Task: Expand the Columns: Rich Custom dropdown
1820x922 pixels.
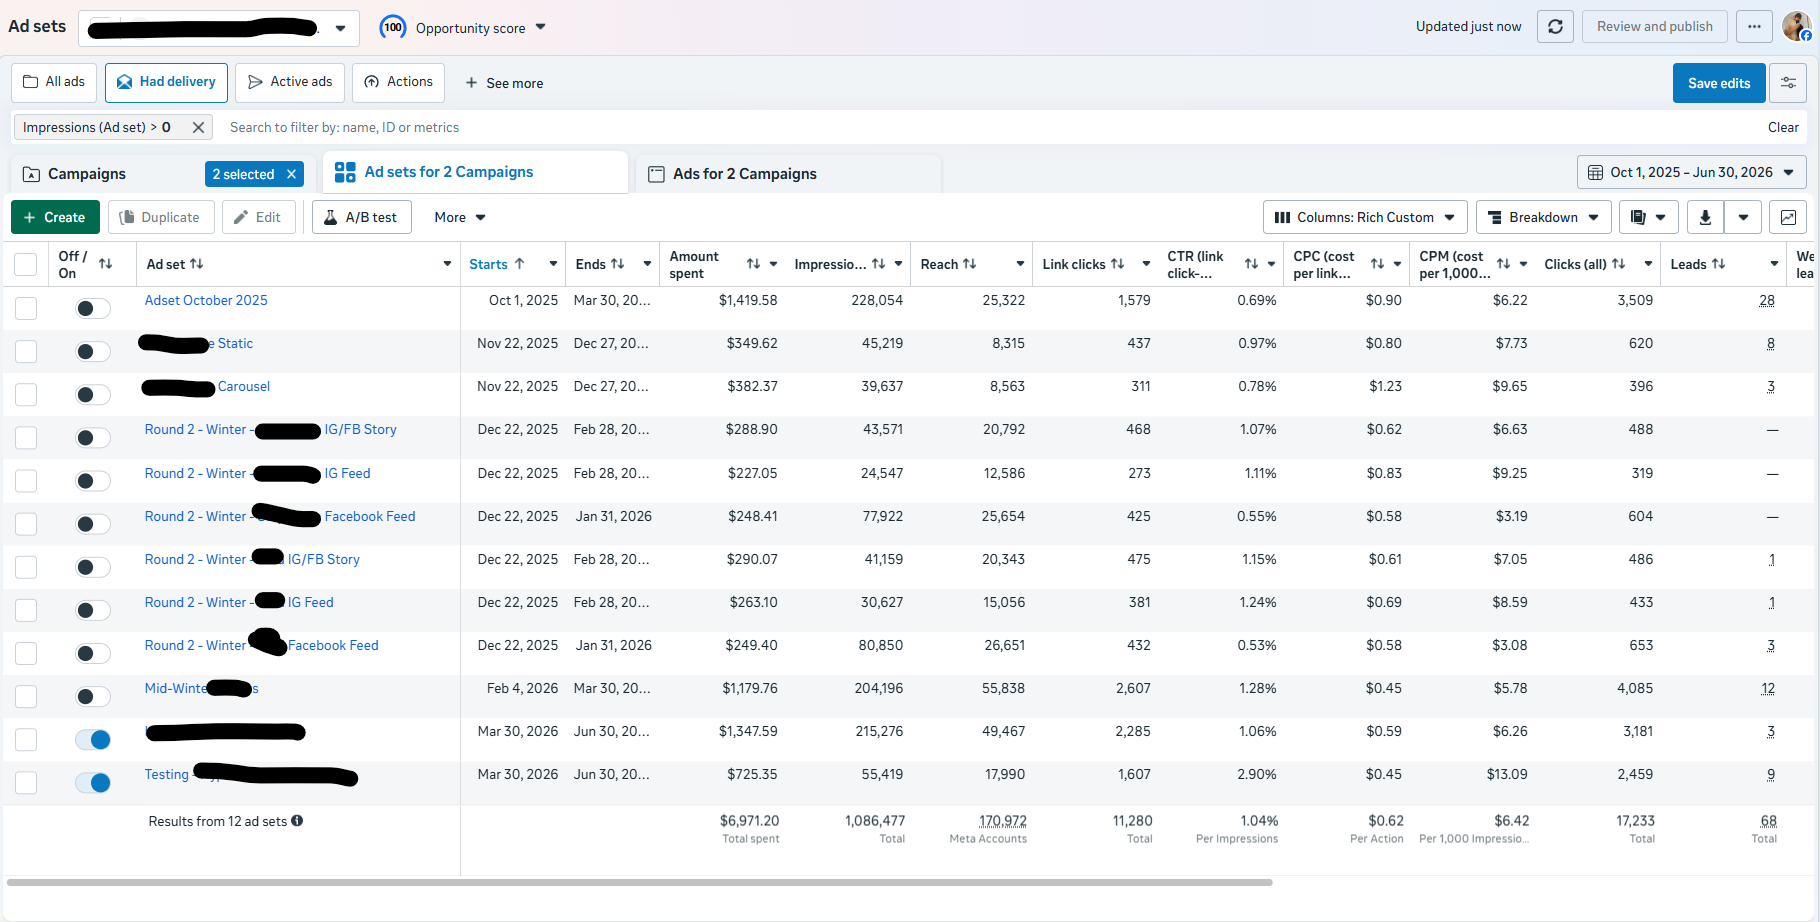Action: click(x=1365, y=217)
